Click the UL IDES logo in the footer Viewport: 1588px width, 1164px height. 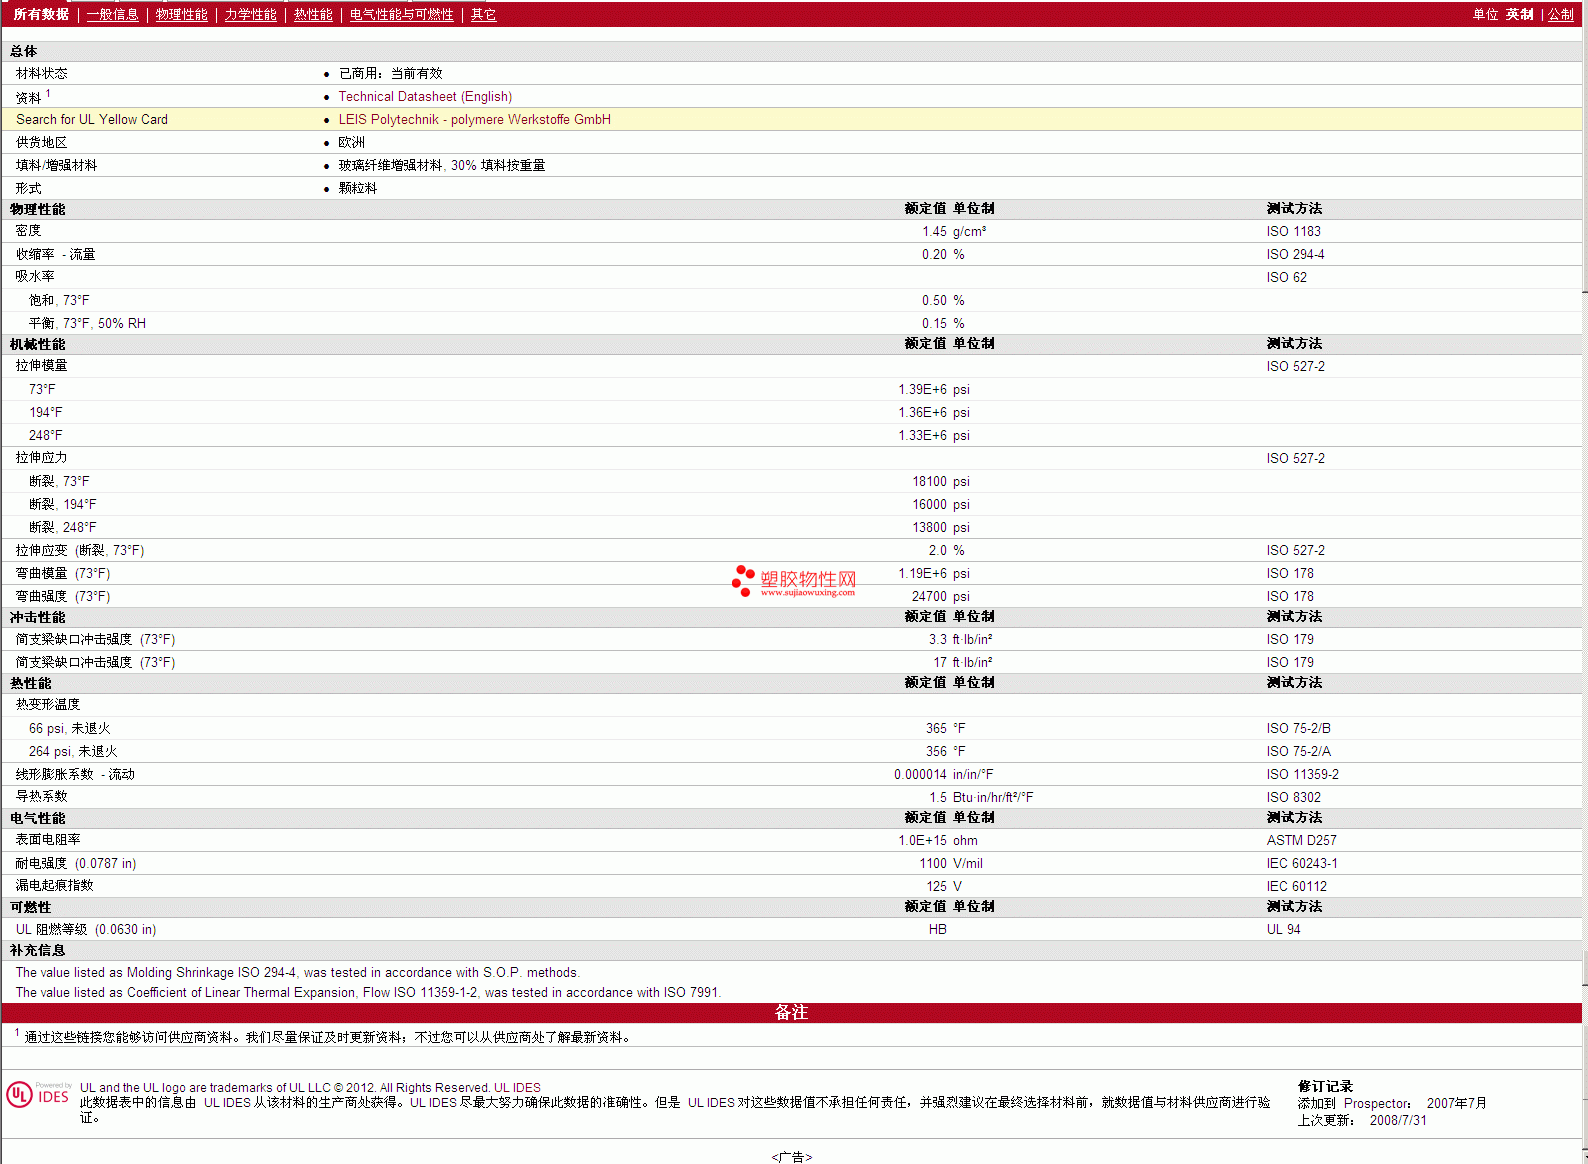pos(38,1095)
